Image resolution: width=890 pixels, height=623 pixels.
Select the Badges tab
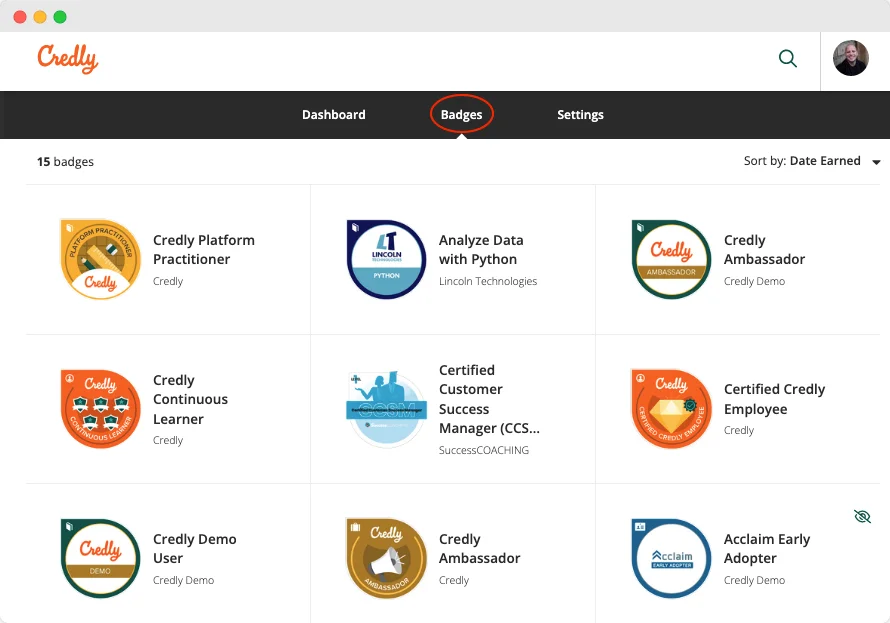pos(461,115)
